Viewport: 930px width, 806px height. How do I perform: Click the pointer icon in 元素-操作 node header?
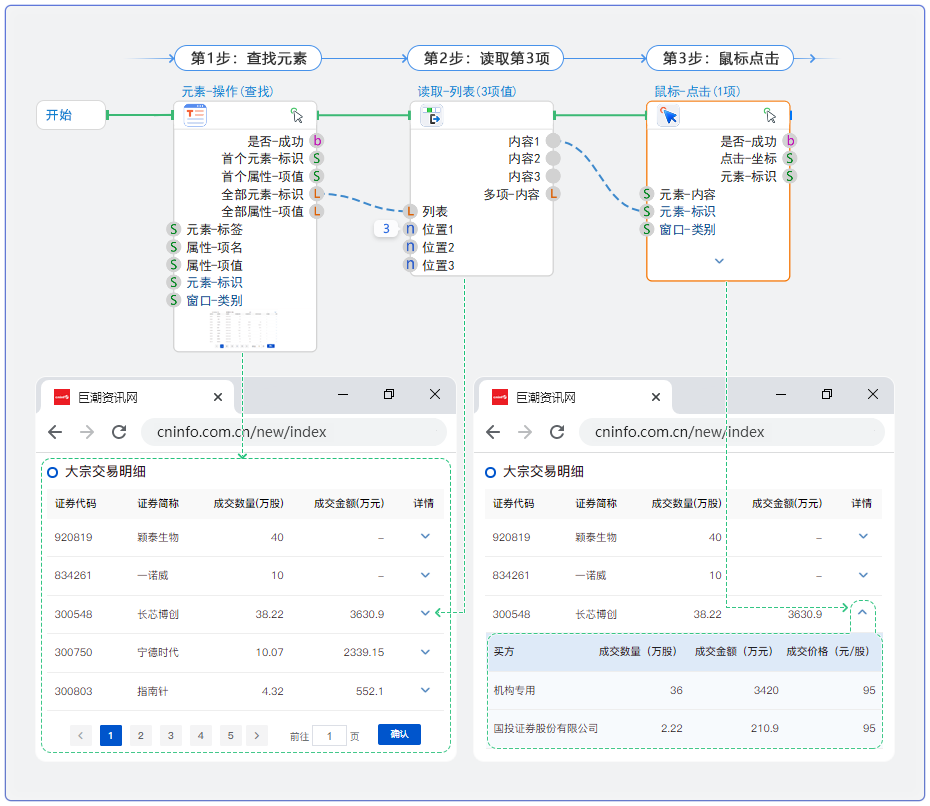click(x=297, y=115)
